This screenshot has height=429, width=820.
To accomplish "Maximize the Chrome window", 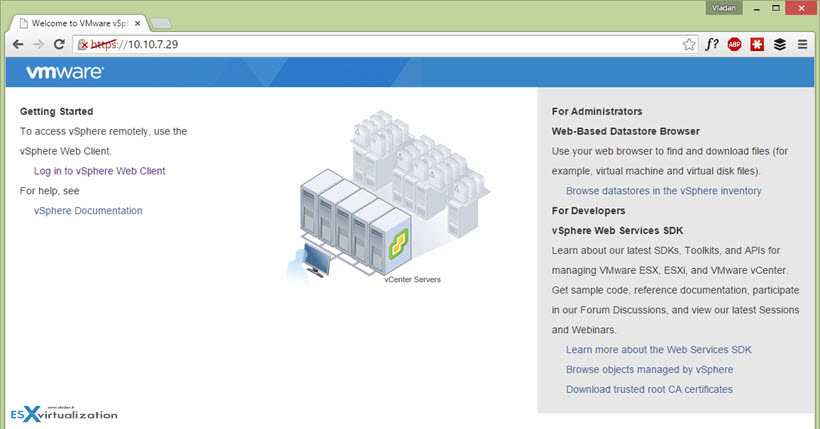I will point(776,8).
